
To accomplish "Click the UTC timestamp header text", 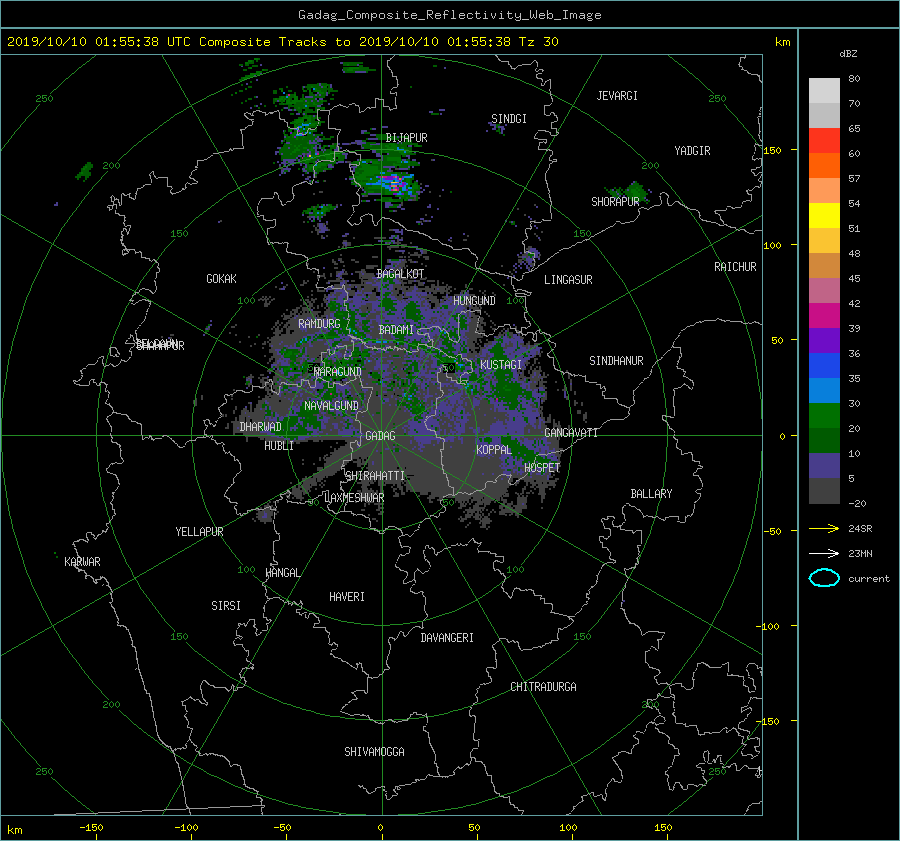I will [282, 42].
